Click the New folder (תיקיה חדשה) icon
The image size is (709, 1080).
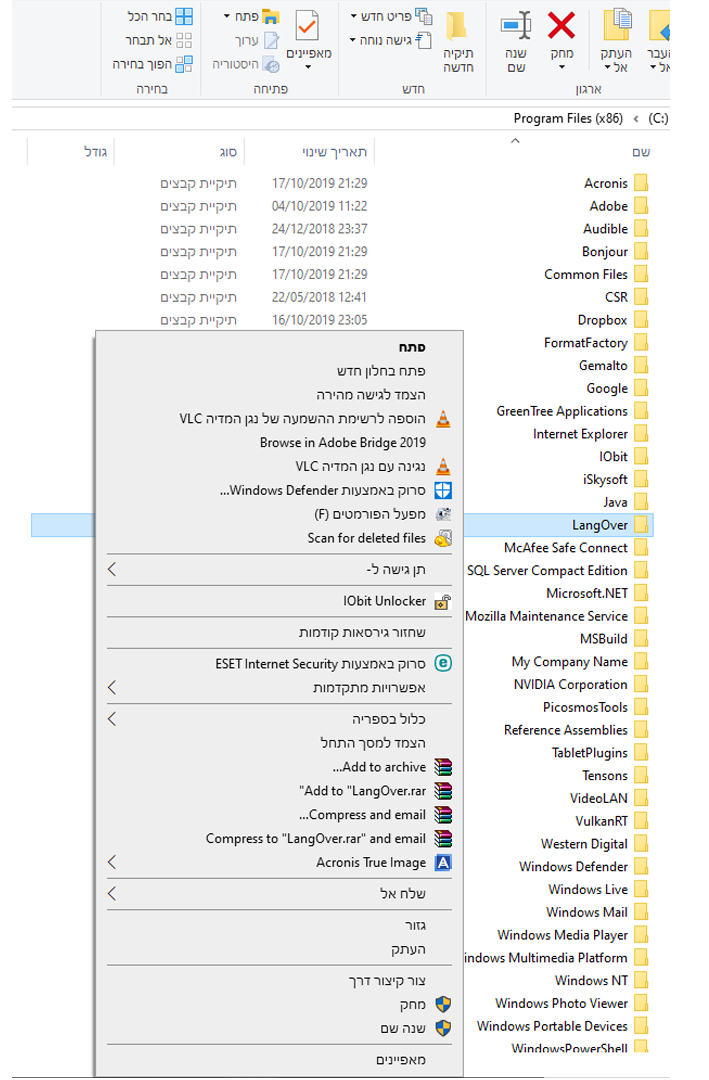[457, 26]
